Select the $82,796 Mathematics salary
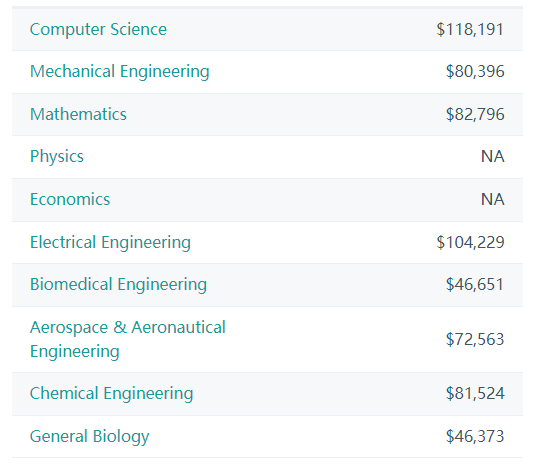535x464 pixels. point(475,114)
